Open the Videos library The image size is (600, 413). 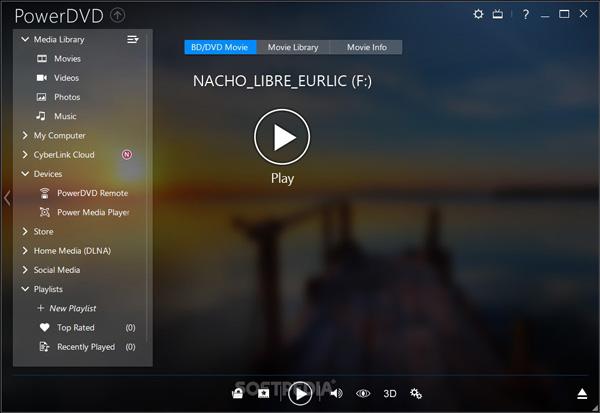(x=58, y=78)
